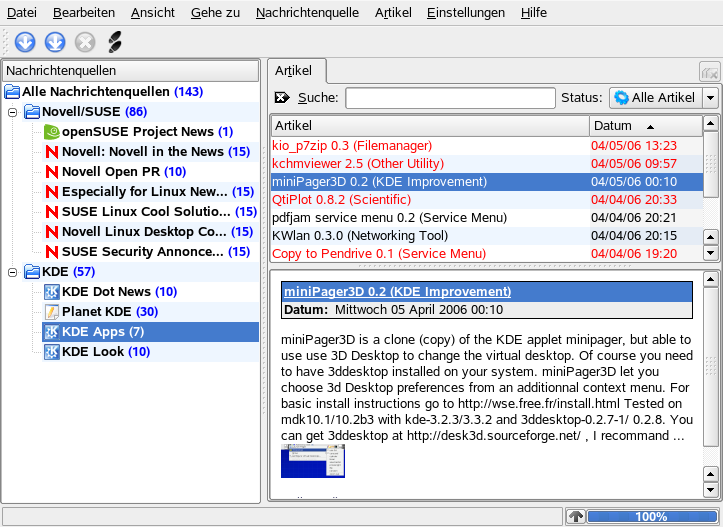
Task: Open the Datei menu
Action: 21,12
